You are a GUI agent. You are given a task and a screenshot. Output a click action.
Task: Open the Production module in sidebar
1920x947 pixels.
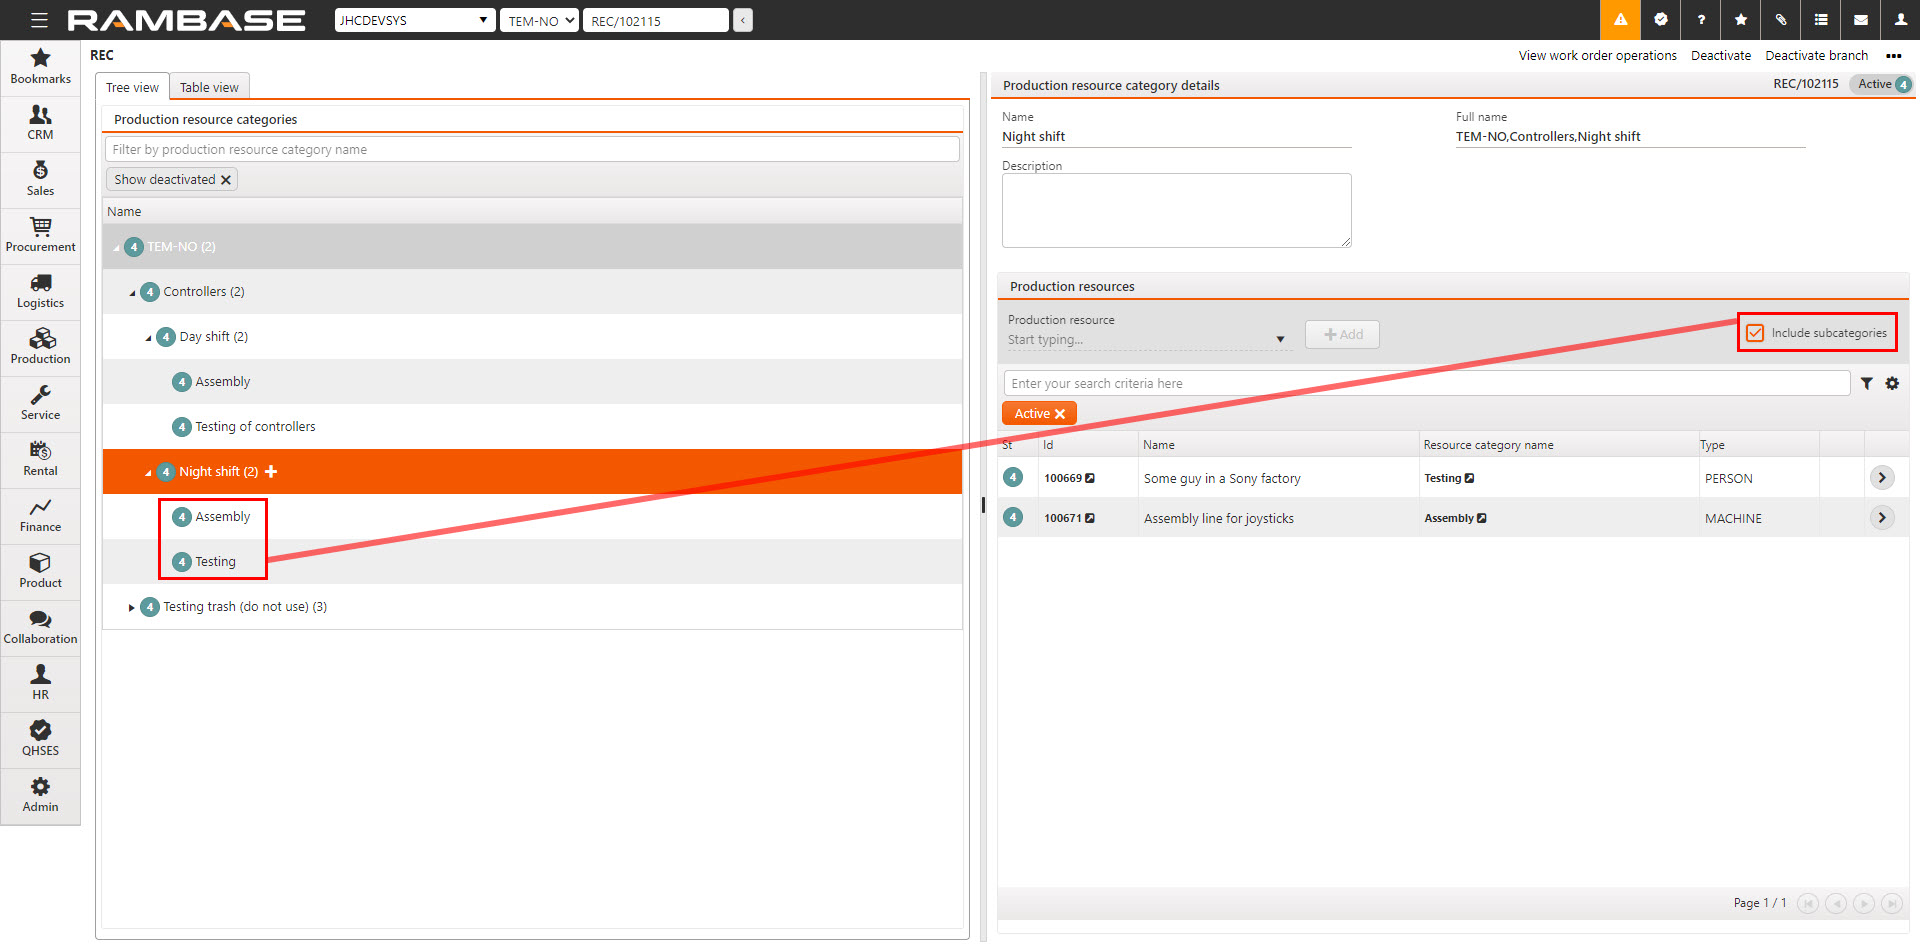tap(40, 345)
